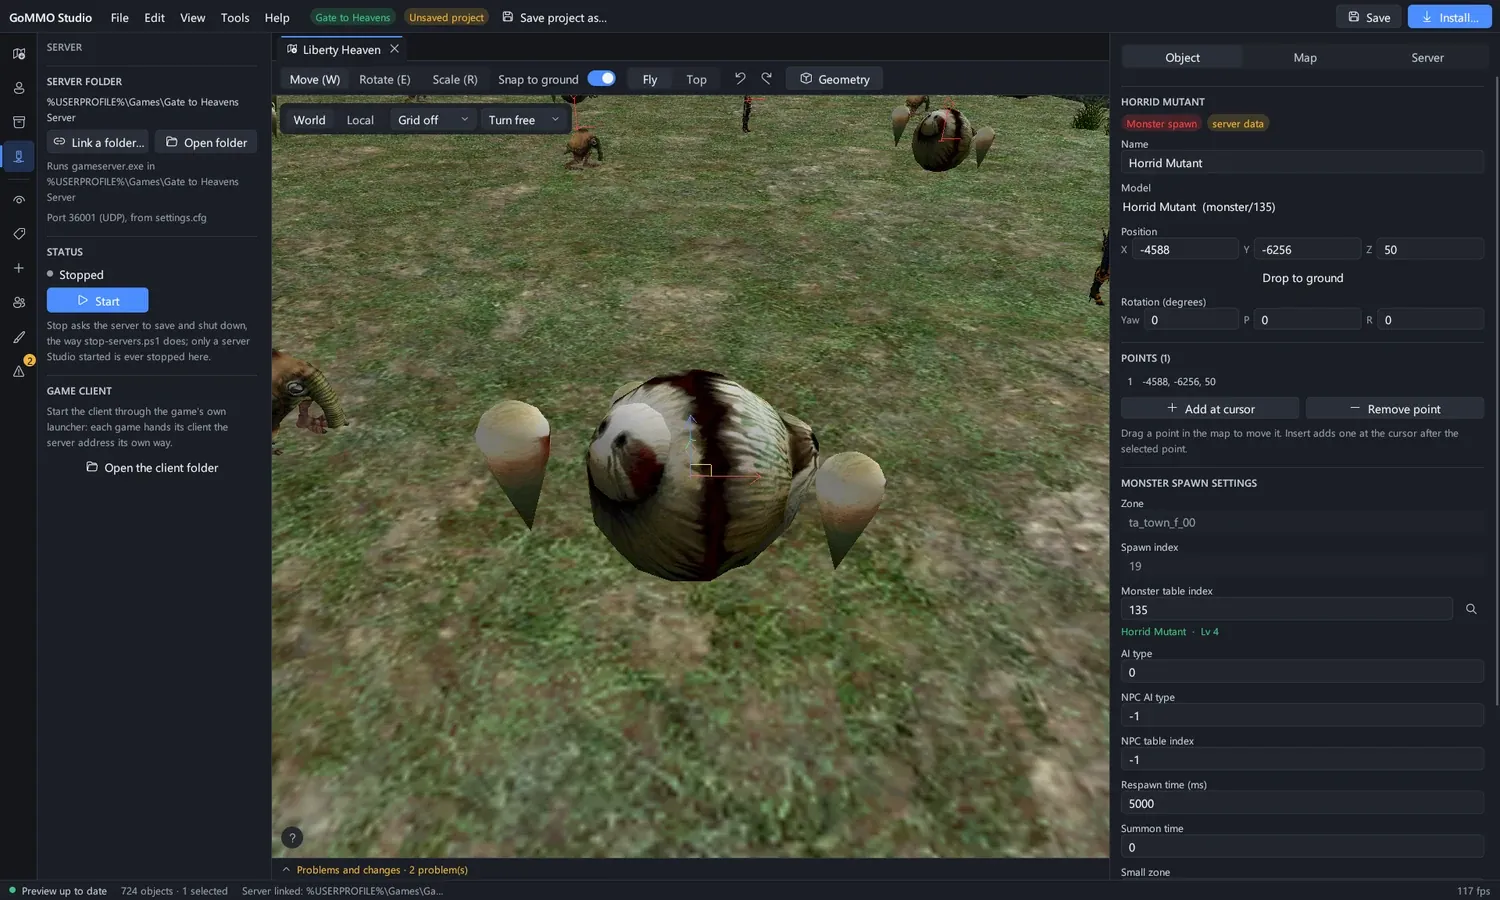
Task: Toggle the Snap to ground switch
Action: (601, 78)
